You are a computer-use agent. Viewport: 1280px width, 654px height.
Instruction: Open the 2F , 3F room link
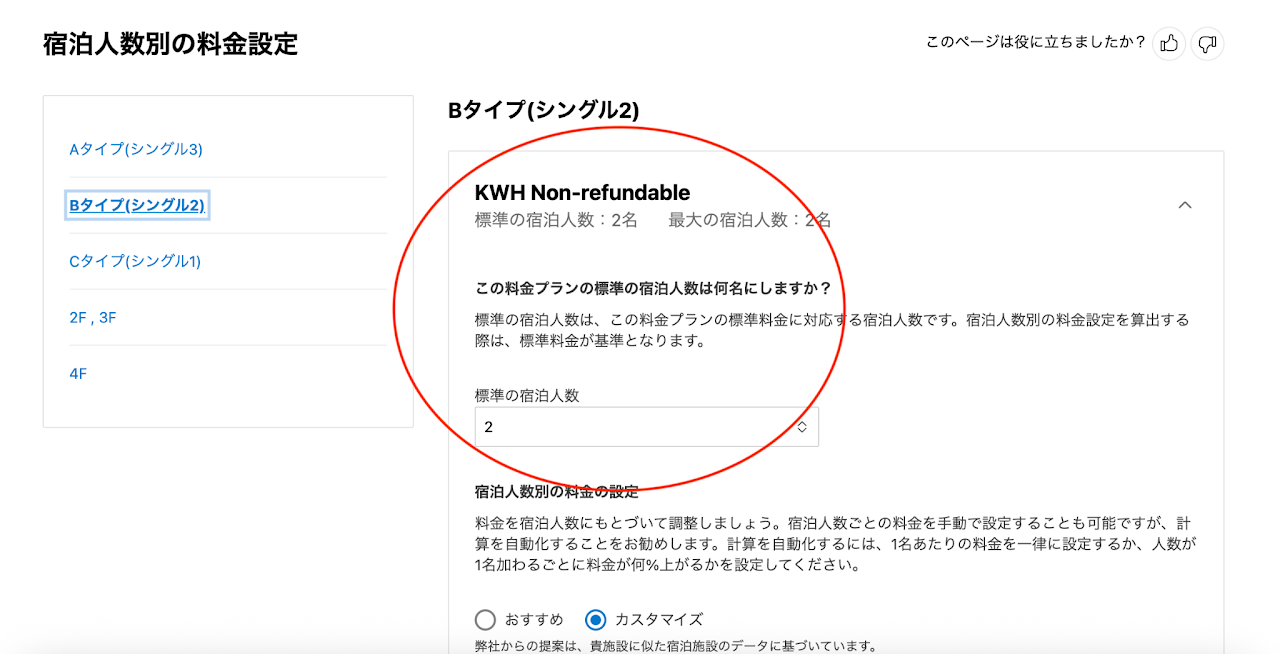point(93,317)
